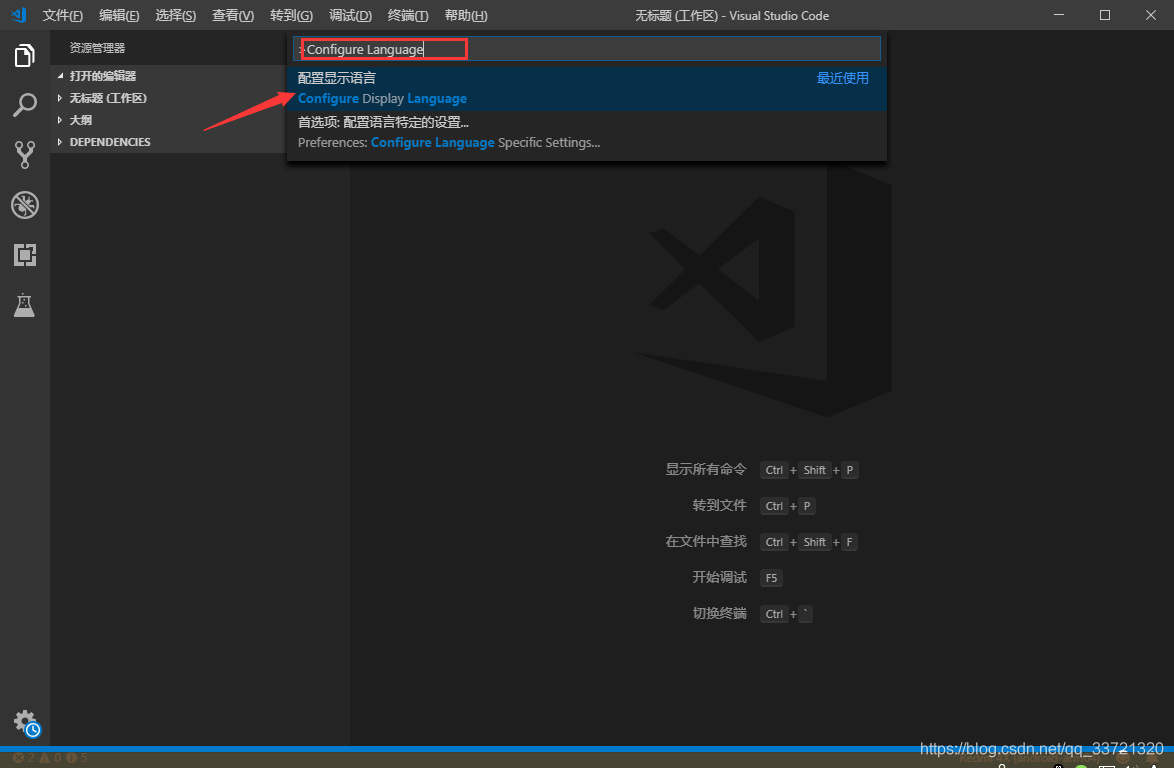Viewport: 1174px width, 768px height.
Task: Open the Manage gear icon
Action: [x=26, y=723]
